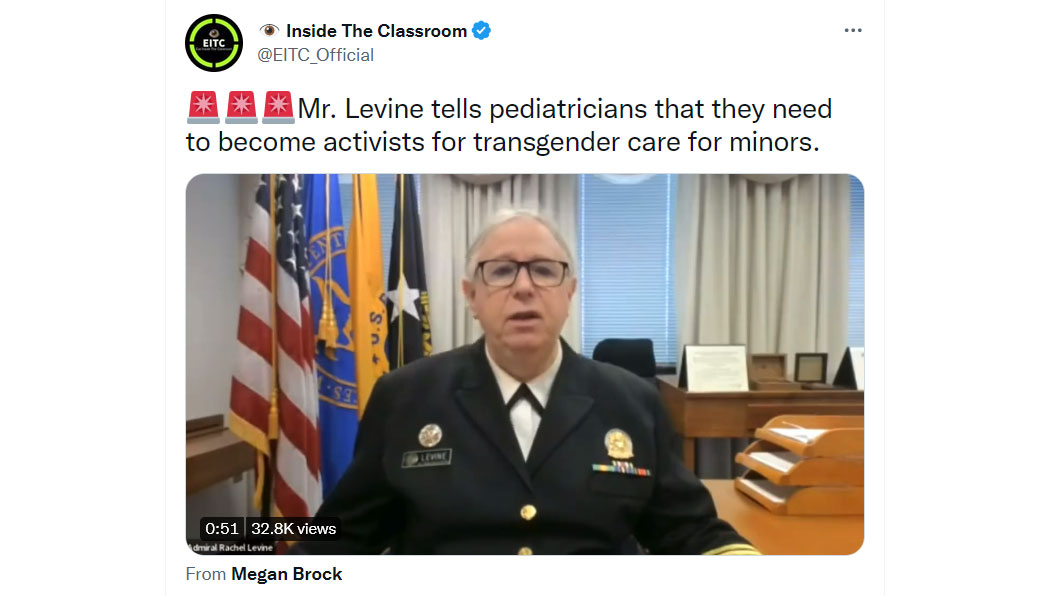The width and height of the screenshot is (1050, 596).
Task: Click the blue verified badge
Action: [x=481, y=31]
